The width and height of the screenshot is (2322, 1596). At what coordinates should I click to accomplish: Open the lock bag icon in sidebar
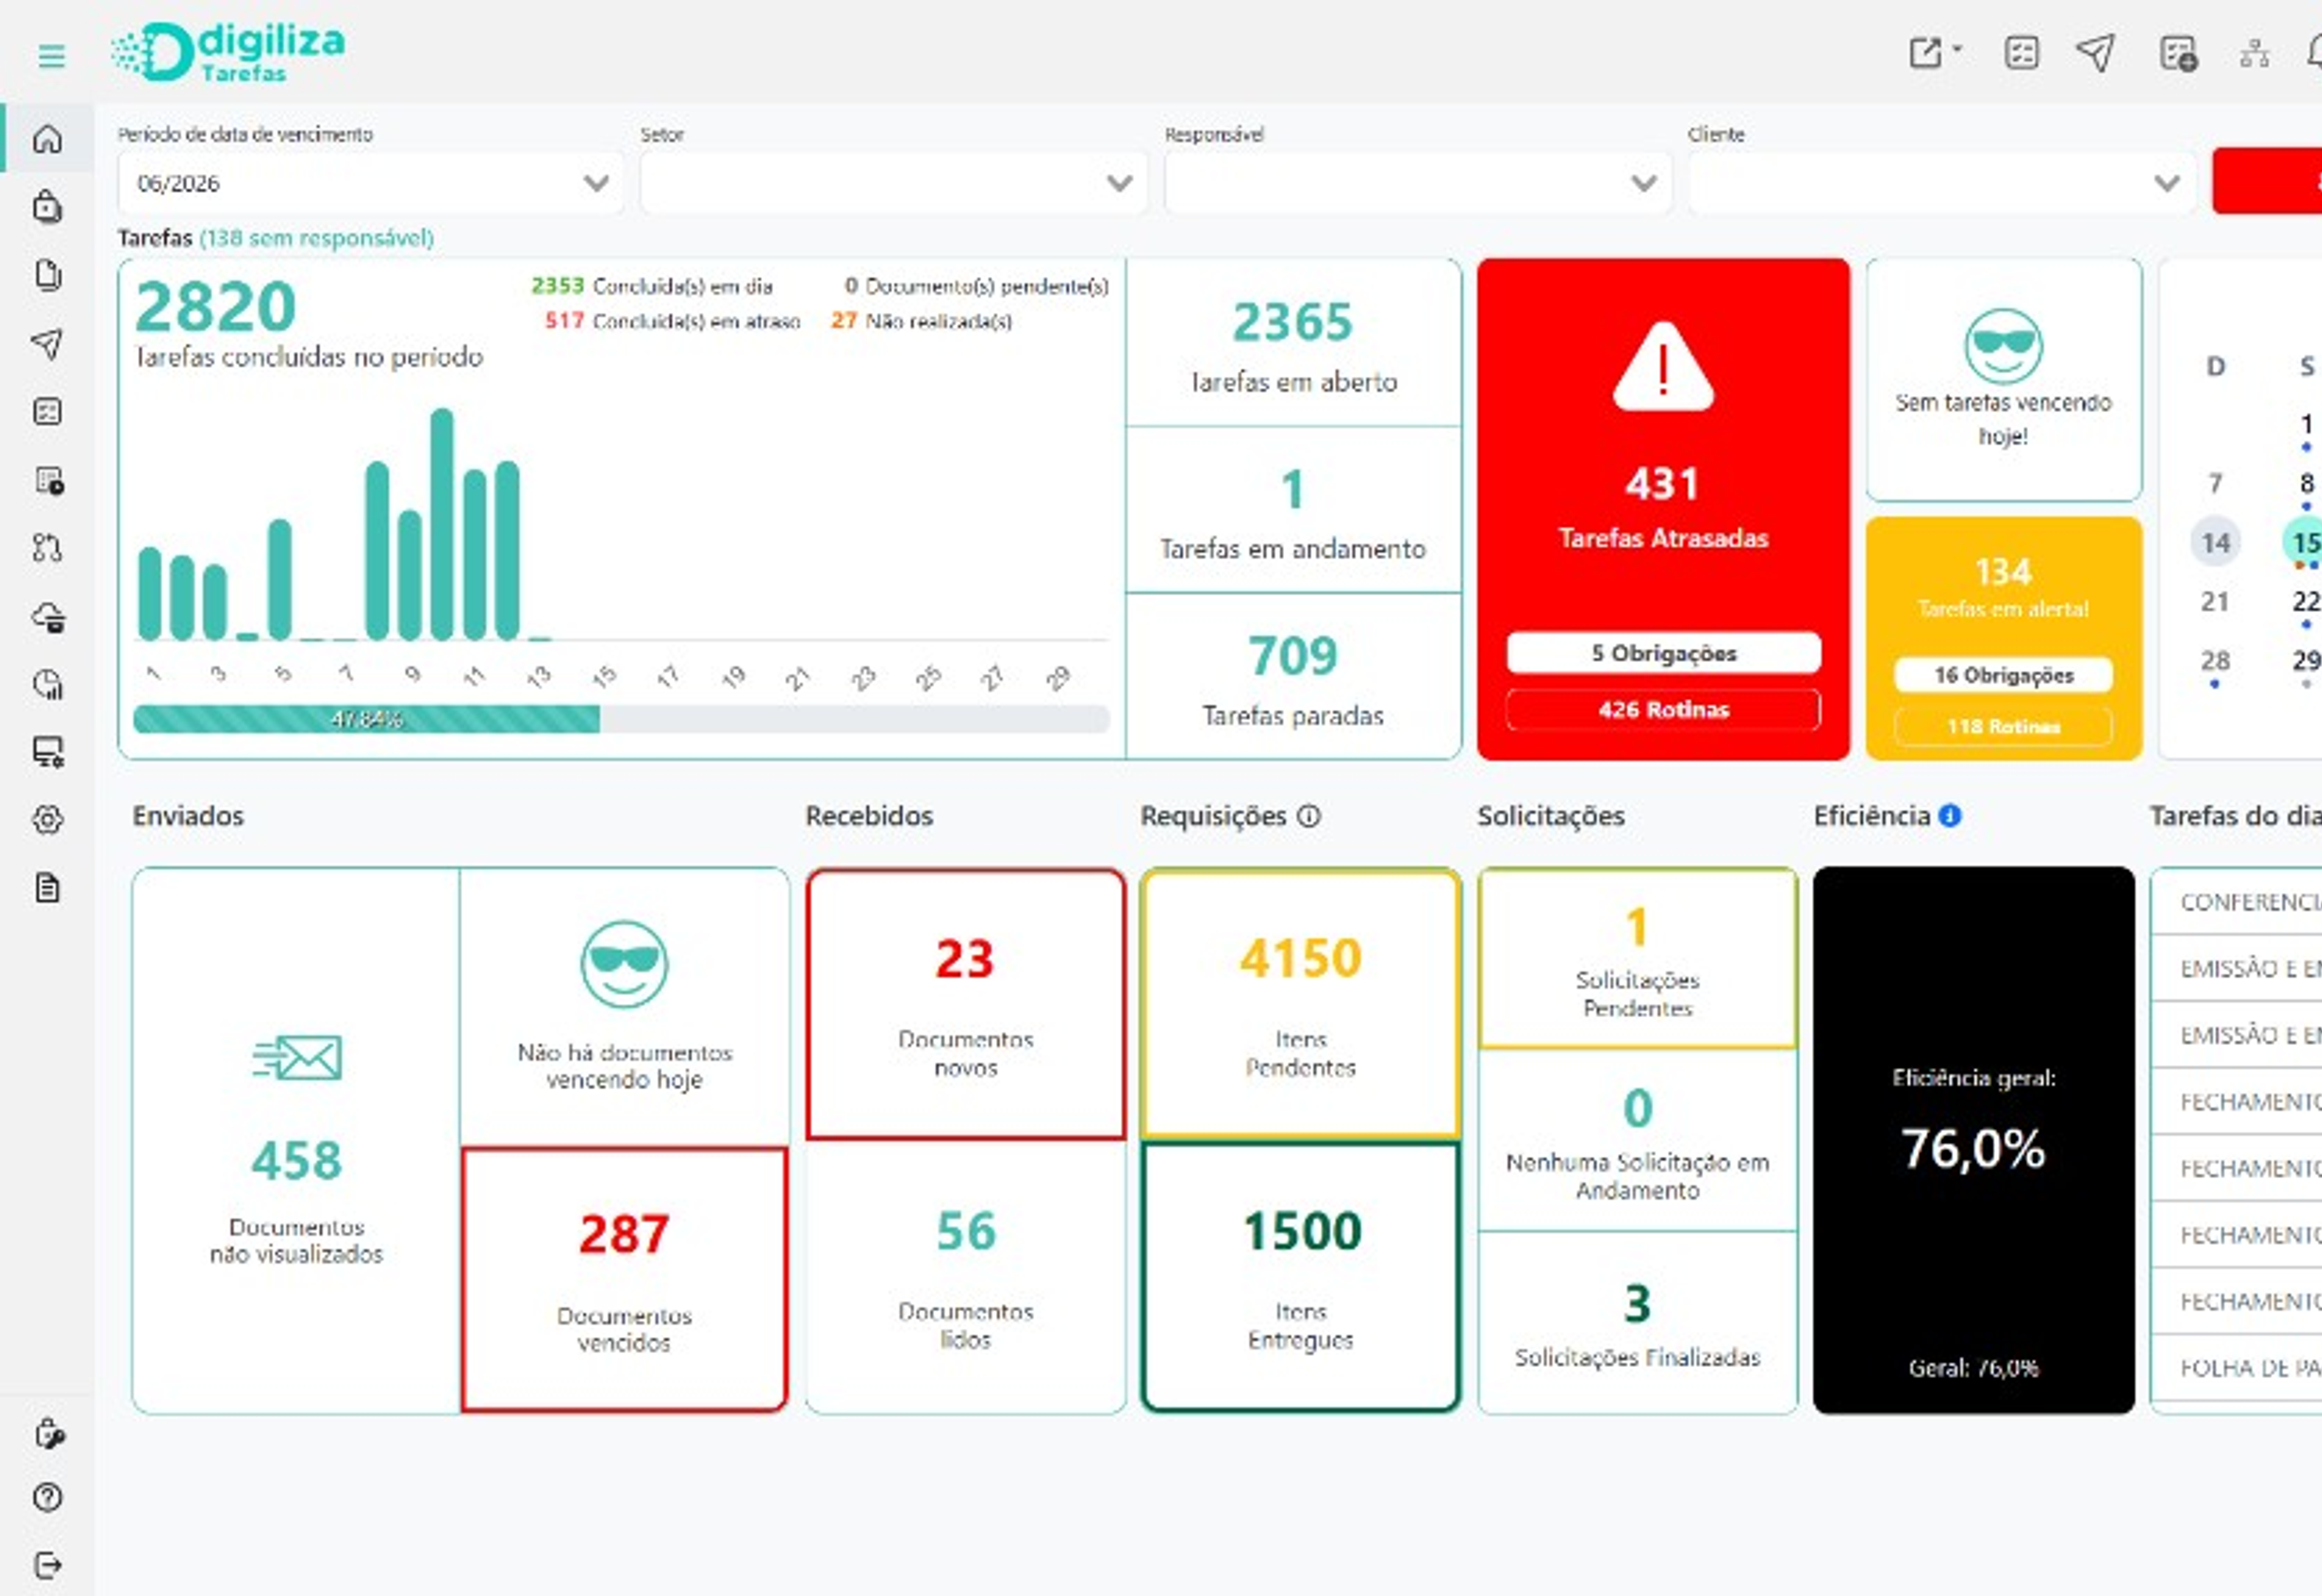click(47, 207)
